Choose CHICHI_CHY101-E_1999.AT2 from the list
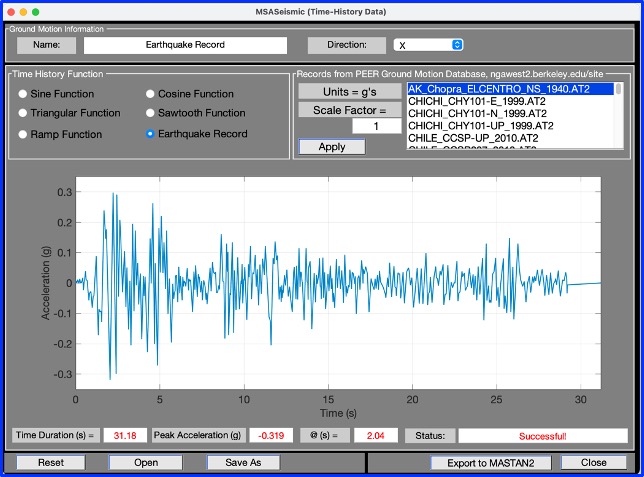This screenshot has width=644, height=477. pos(479,102)
